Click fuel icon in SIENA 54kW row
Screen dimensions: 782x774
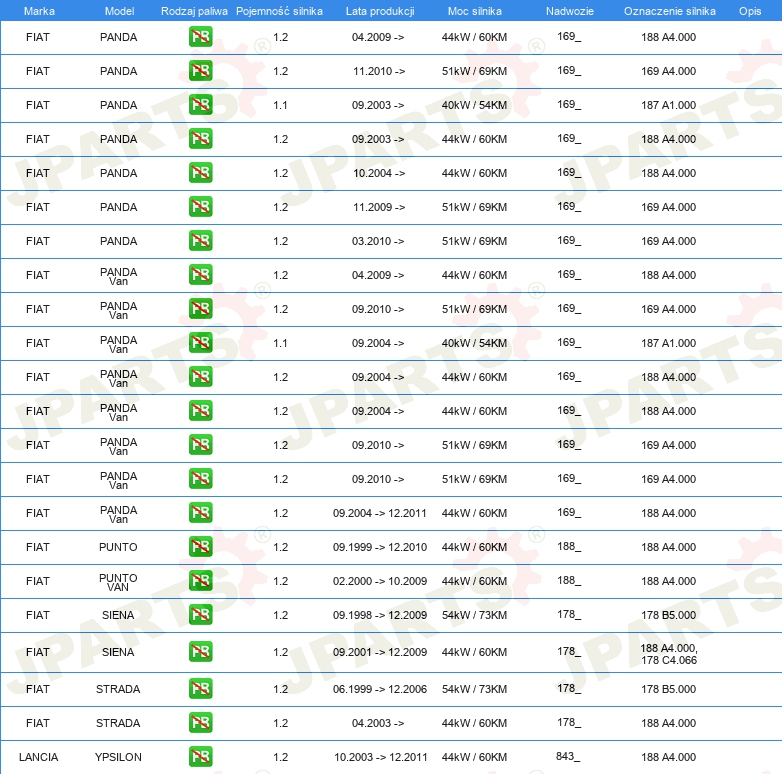coord(200,614)
